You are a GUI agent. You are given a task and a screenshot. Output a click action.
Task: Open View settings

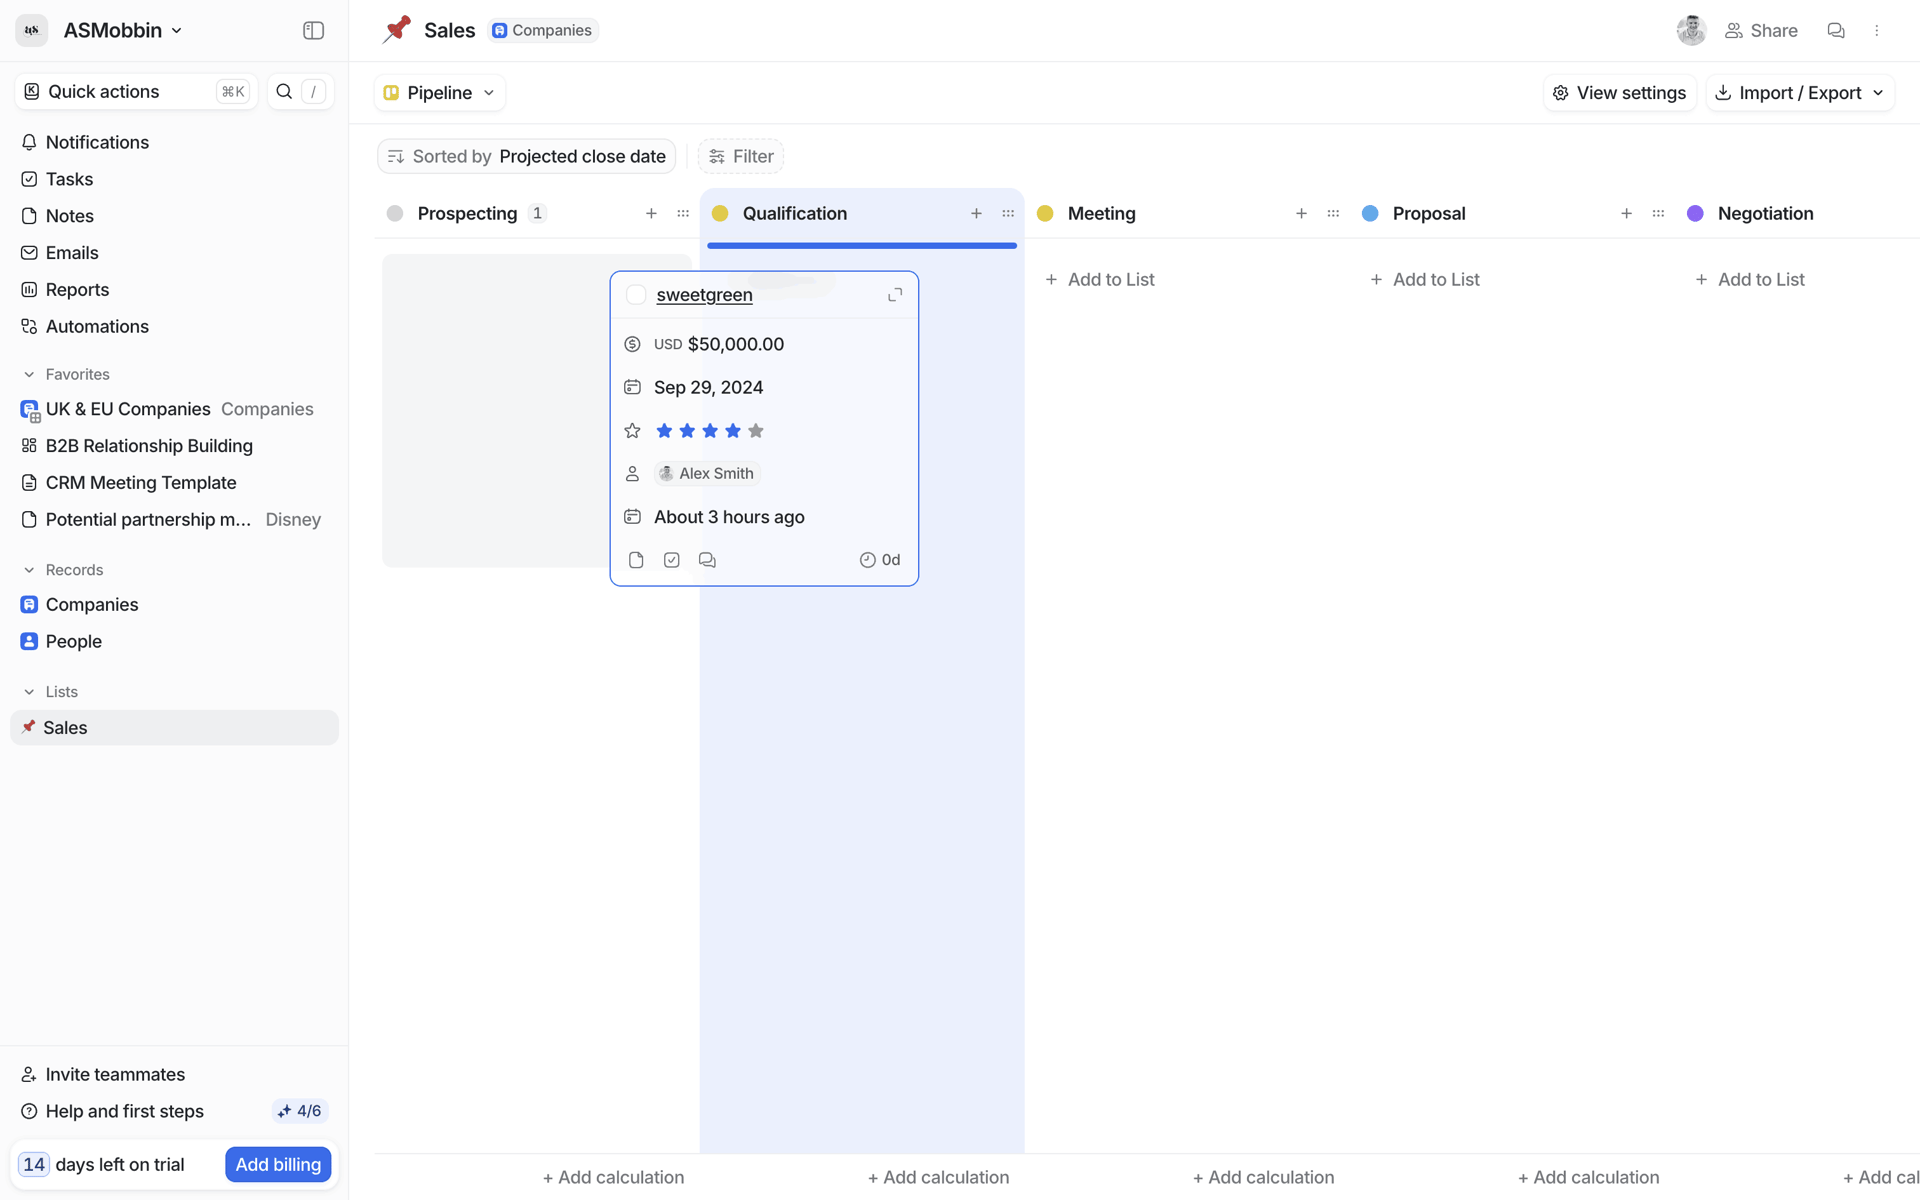pos(1619,92)
